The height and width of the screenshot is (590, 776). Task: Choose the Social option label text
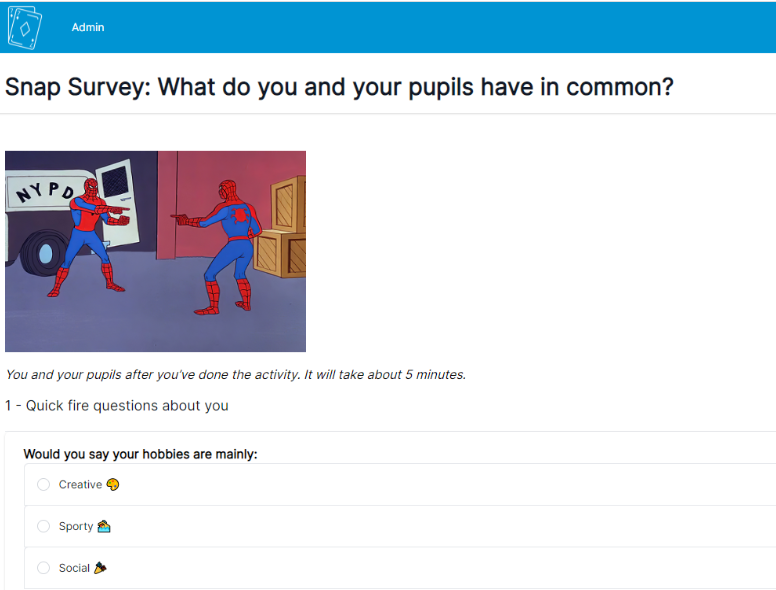pos(74,568)
